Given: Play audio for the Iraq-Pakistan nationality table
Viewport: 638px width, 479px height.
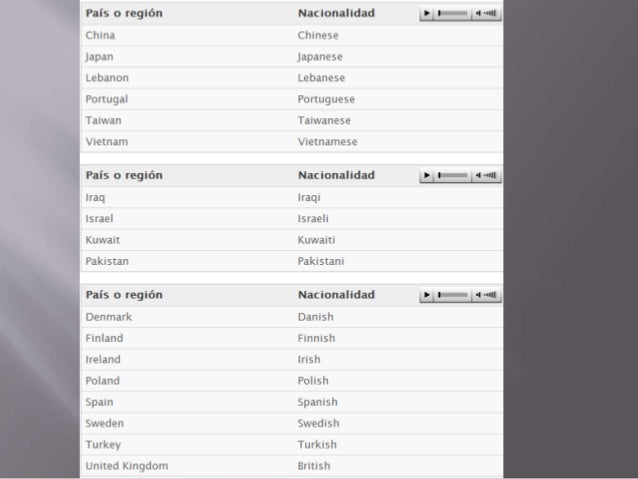Looking at the screenshot, I should [427, 176].
